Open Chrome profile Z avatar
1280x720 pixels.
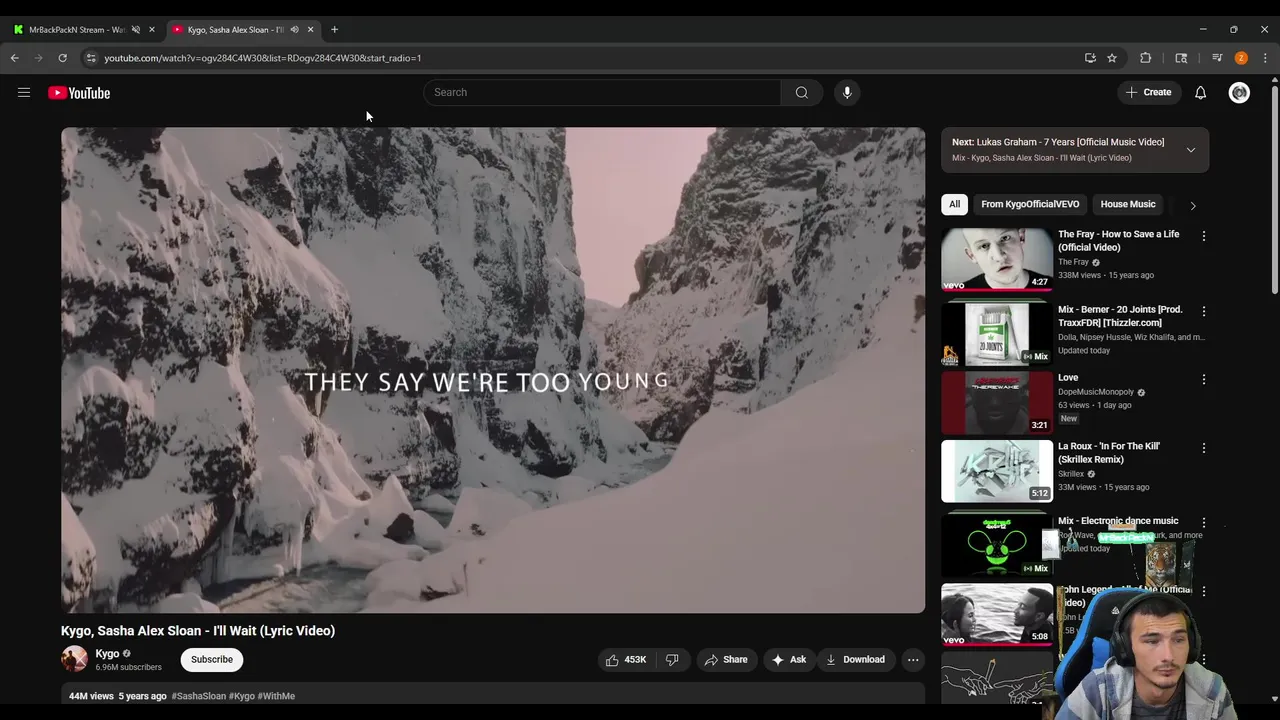coord(1241,58)
